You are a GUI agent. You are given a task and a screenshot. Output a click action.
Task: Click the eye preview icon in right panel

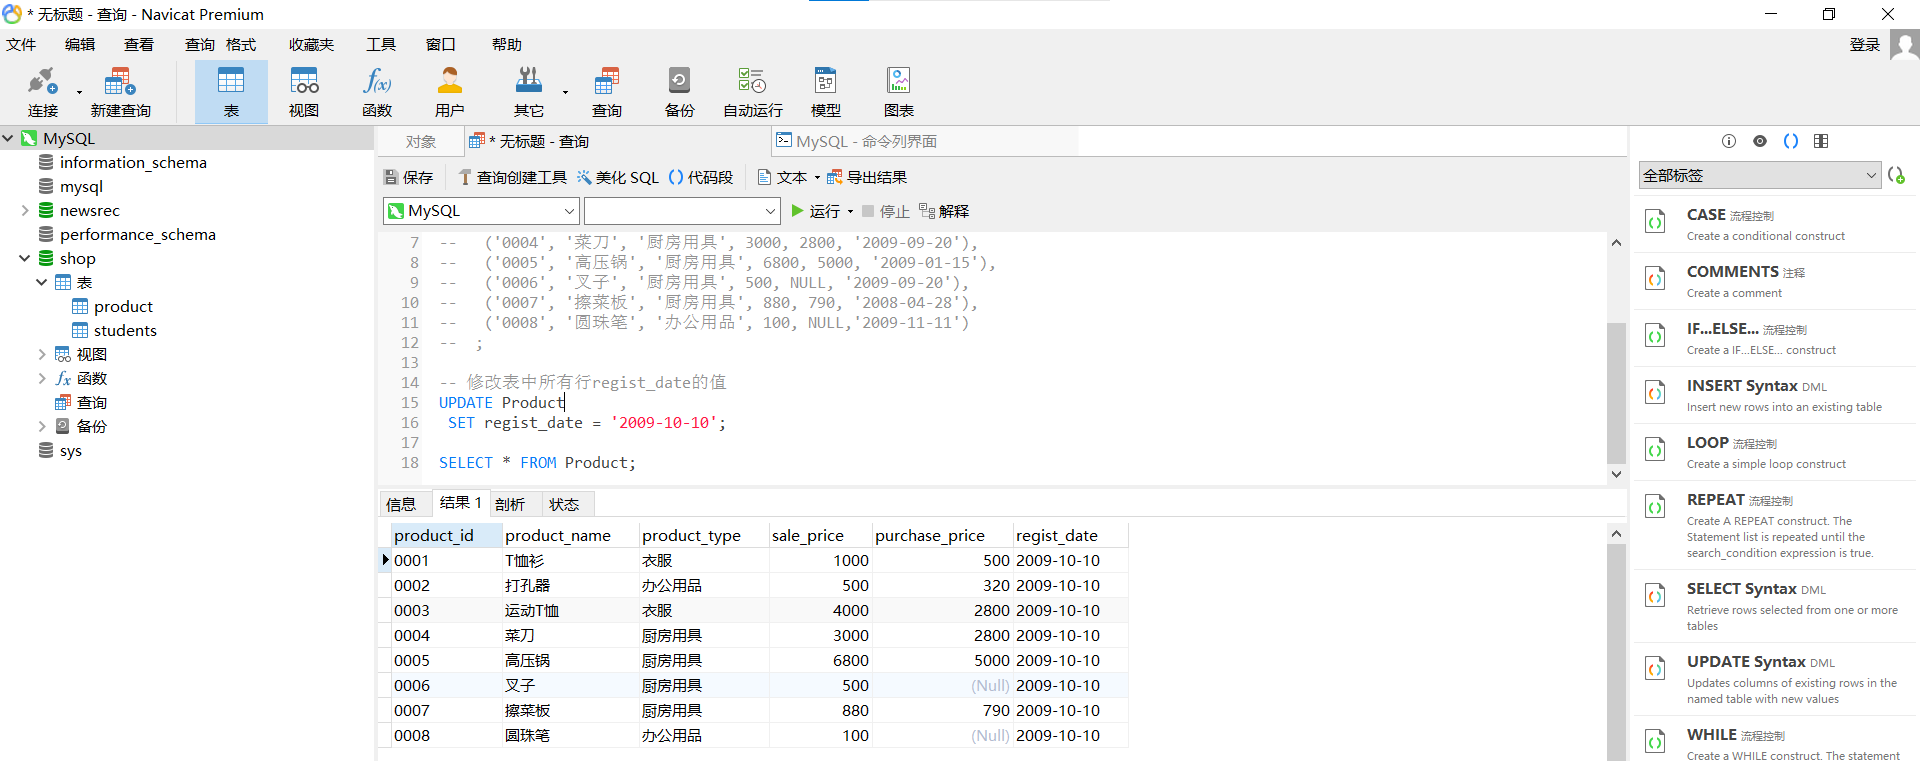(x=1760, y=141)
